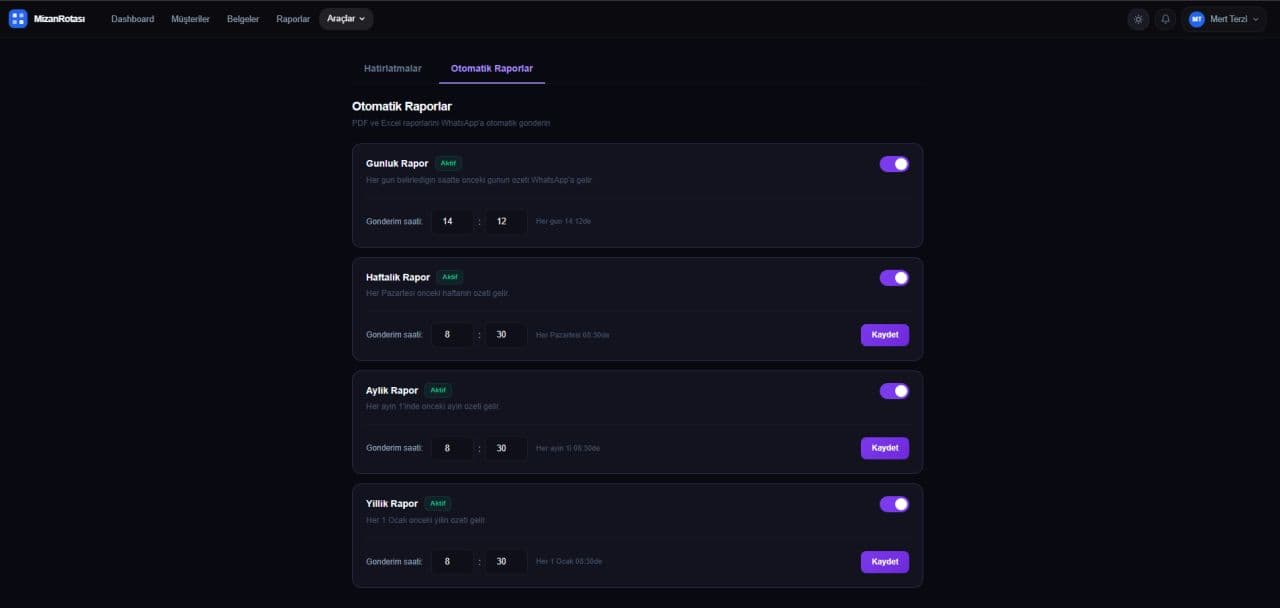1280x608 pixels.
Task: Open the Belgeler menu item
Action: pos(243,19)
